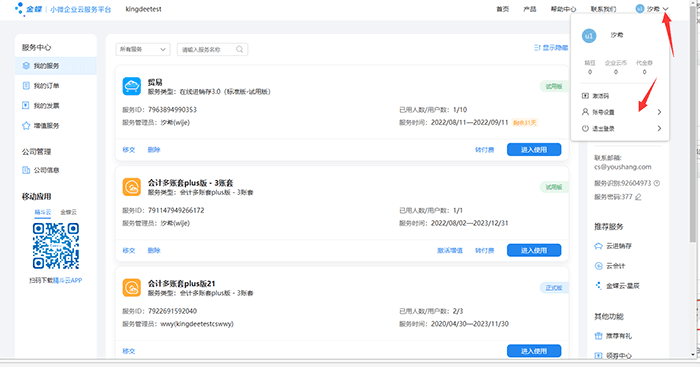Click 试用版 badge on the first card
The height and width of the screenshot is (367, 700).
(554, 86)
